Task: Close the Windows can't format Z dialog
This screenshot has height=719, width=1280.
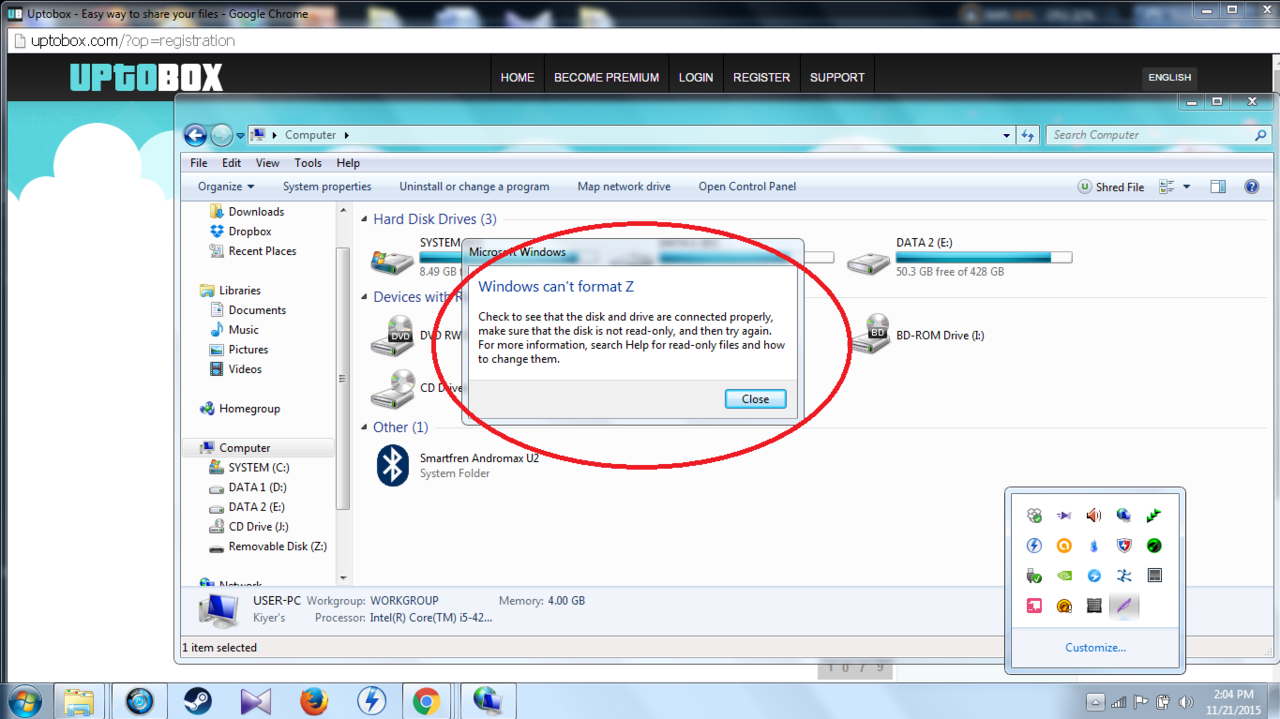Action: coord(755,399)
